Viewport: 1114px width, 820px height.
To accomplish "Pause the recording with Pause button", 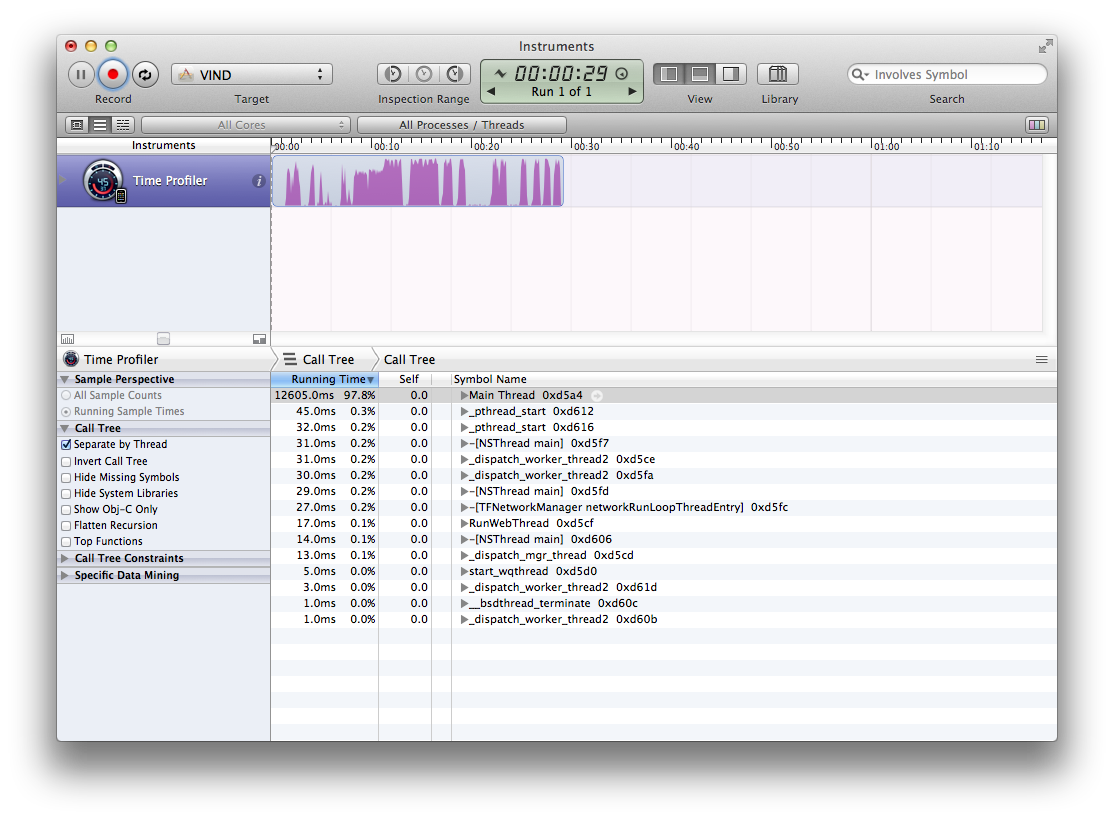I will [81, 75].
